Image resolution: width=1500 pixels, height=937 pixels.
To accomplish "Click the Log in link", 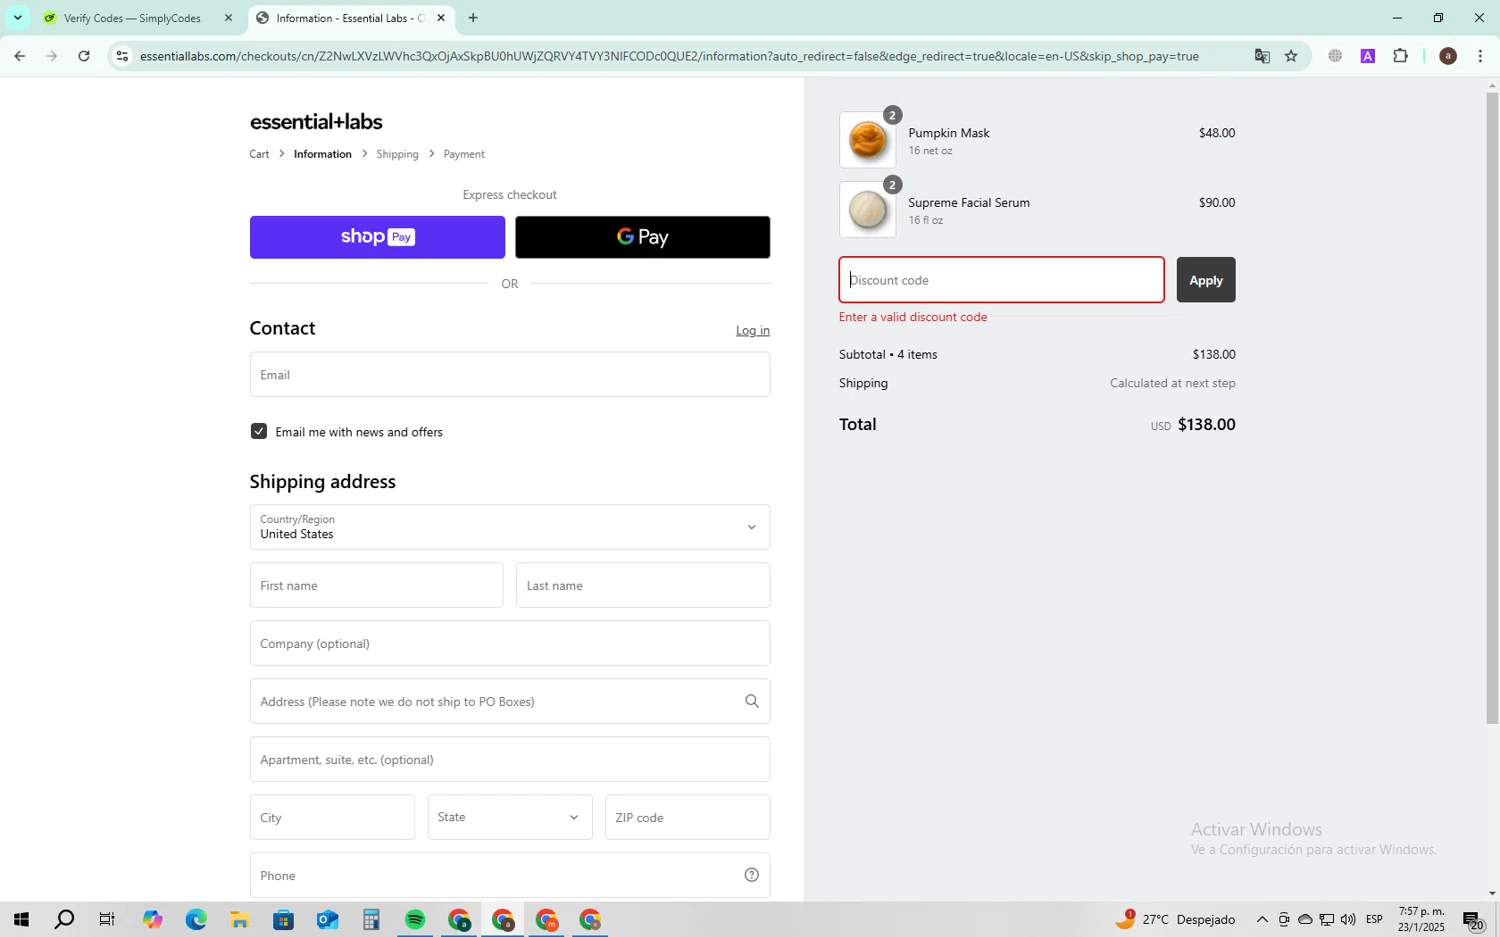I will 753,330.
